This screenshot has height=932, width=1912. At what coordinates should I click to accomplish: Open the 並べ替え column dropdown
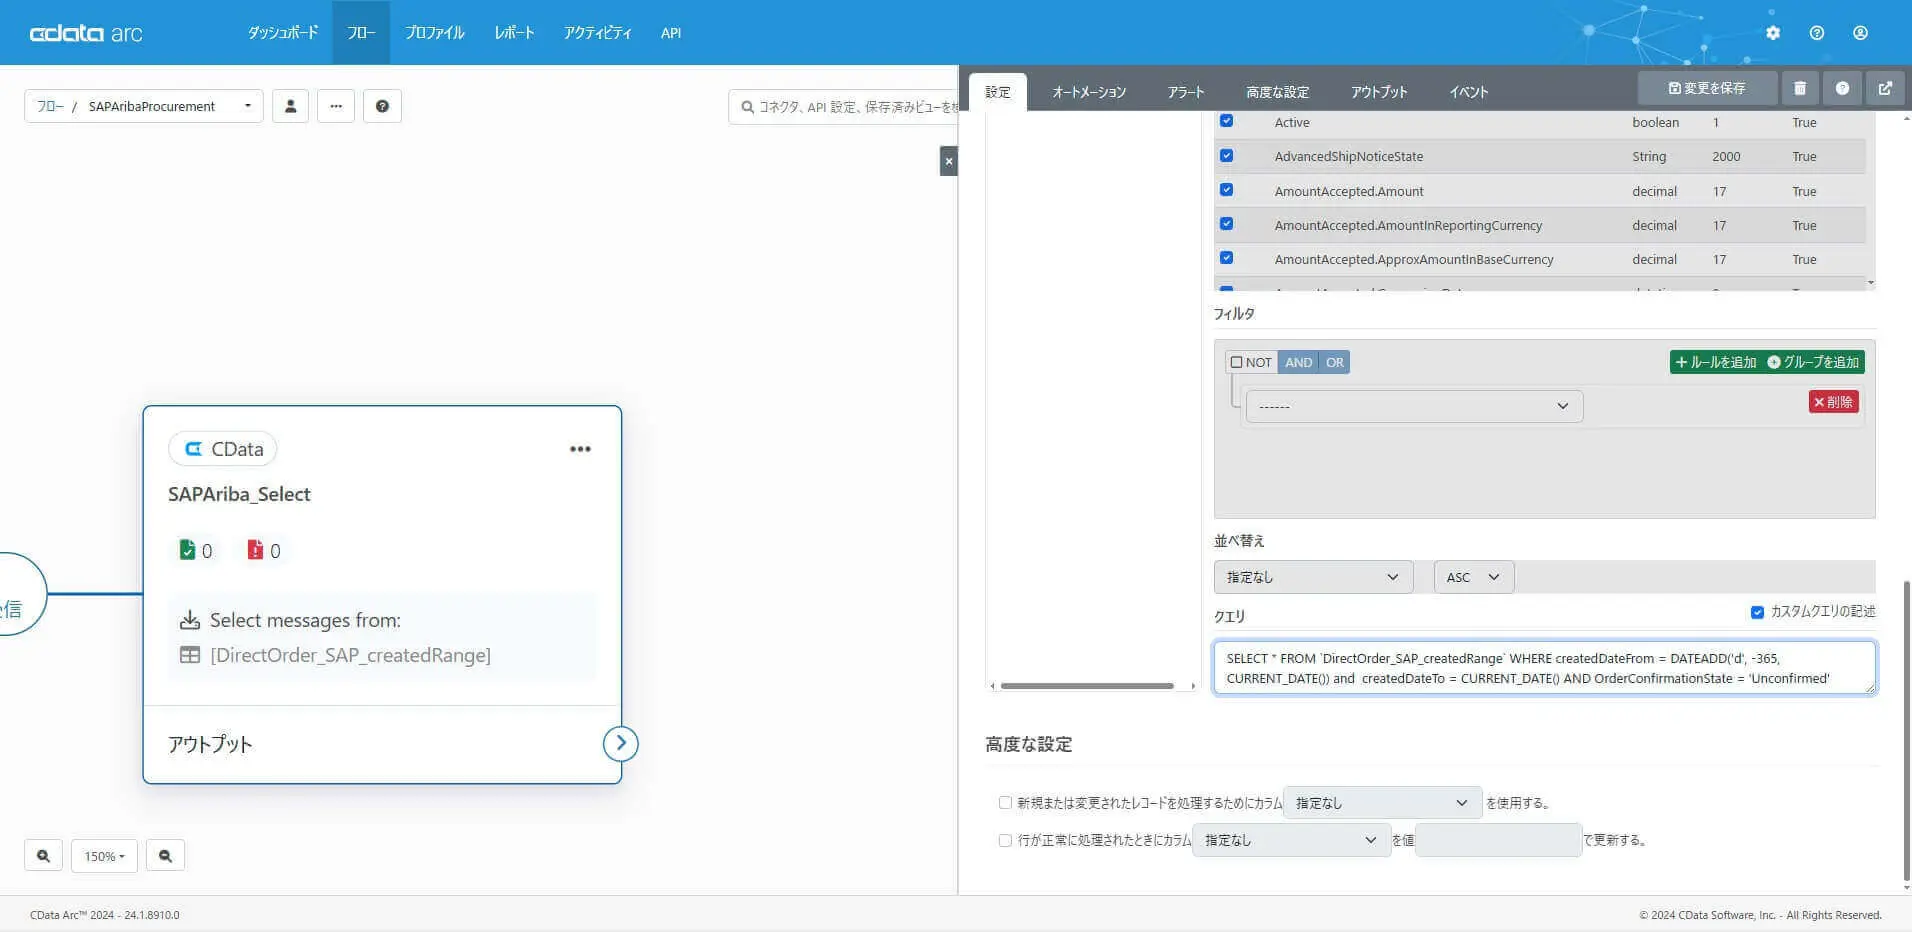click(x=1313, y=577)
